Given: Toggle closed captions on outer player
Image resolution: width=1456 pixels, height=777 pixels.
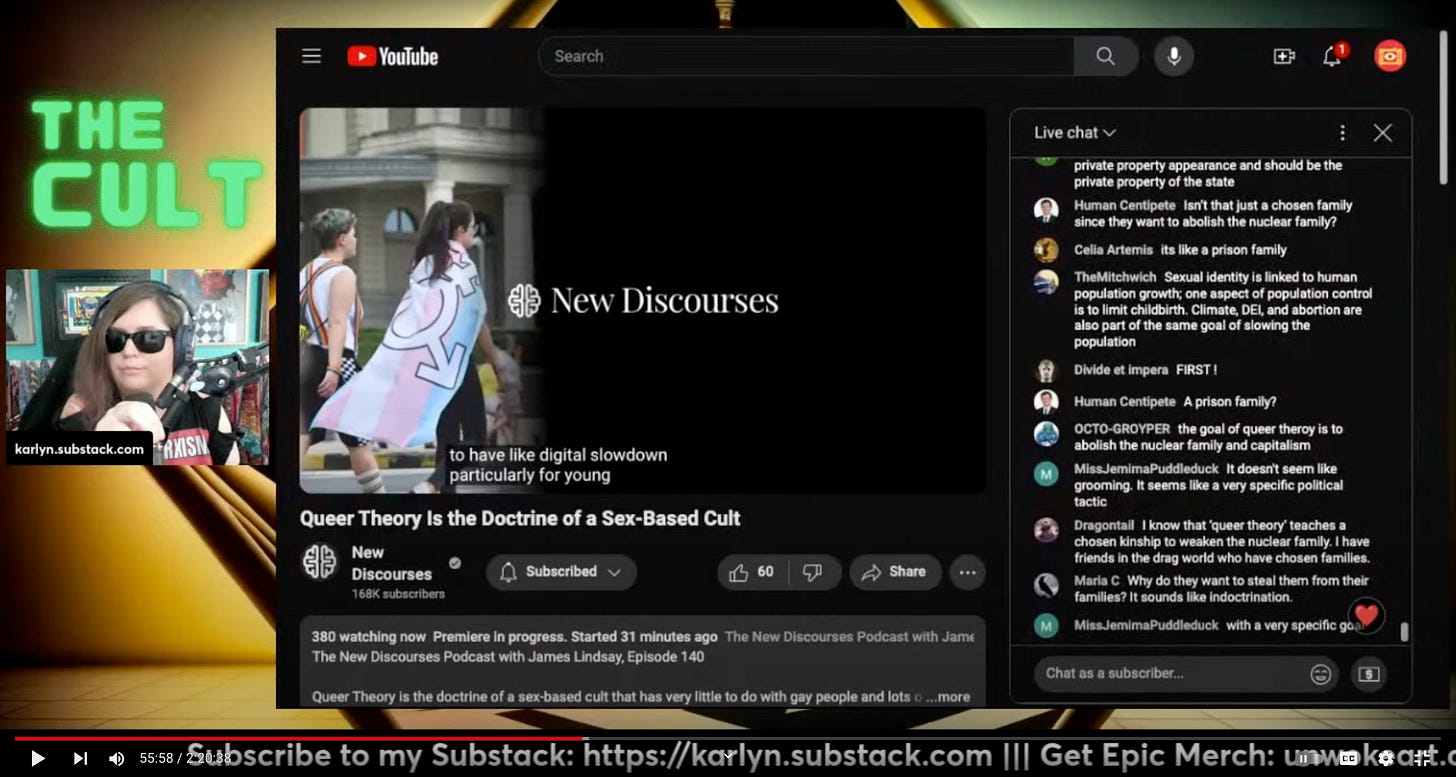Looking at the screenshot, I should click(1350, 759).
